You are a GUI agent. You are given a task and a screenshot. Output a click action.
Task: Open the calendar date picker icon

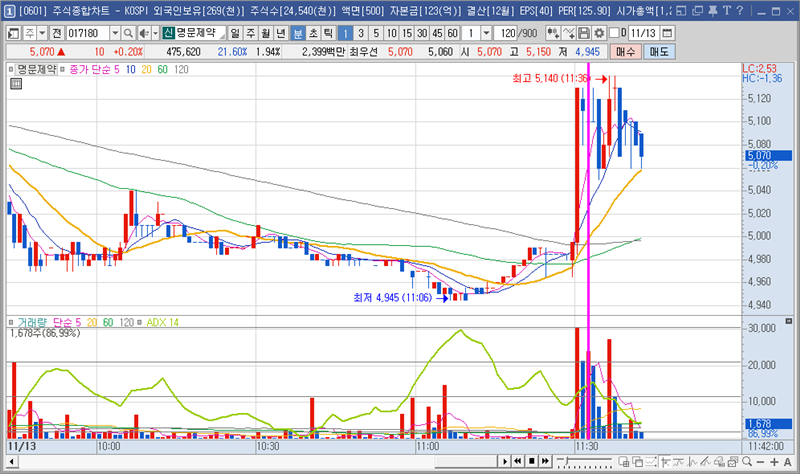pyautogui.click(x=668, y=33)
